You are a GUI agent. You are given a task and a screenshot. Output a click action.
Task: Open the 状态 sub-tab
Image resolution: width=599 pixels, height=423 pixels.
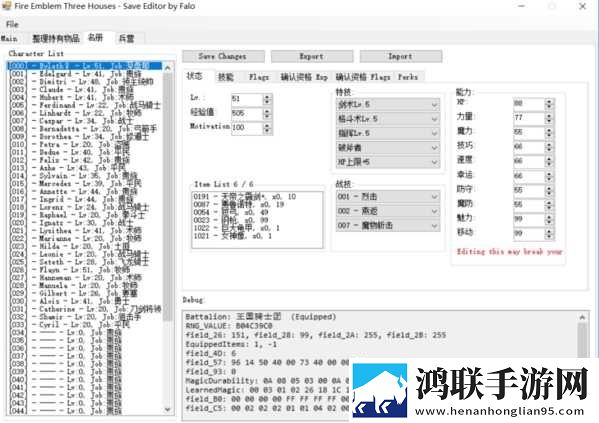click(195, 76)
